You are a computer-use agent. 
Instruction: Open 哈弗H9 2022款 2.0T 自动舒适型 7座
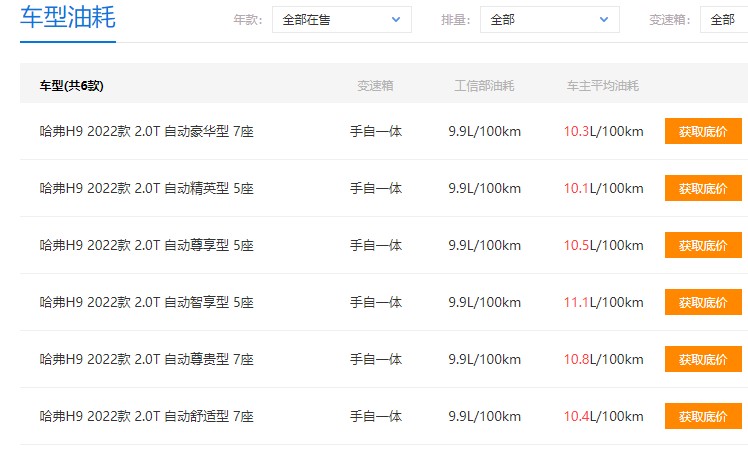(146, 416)
